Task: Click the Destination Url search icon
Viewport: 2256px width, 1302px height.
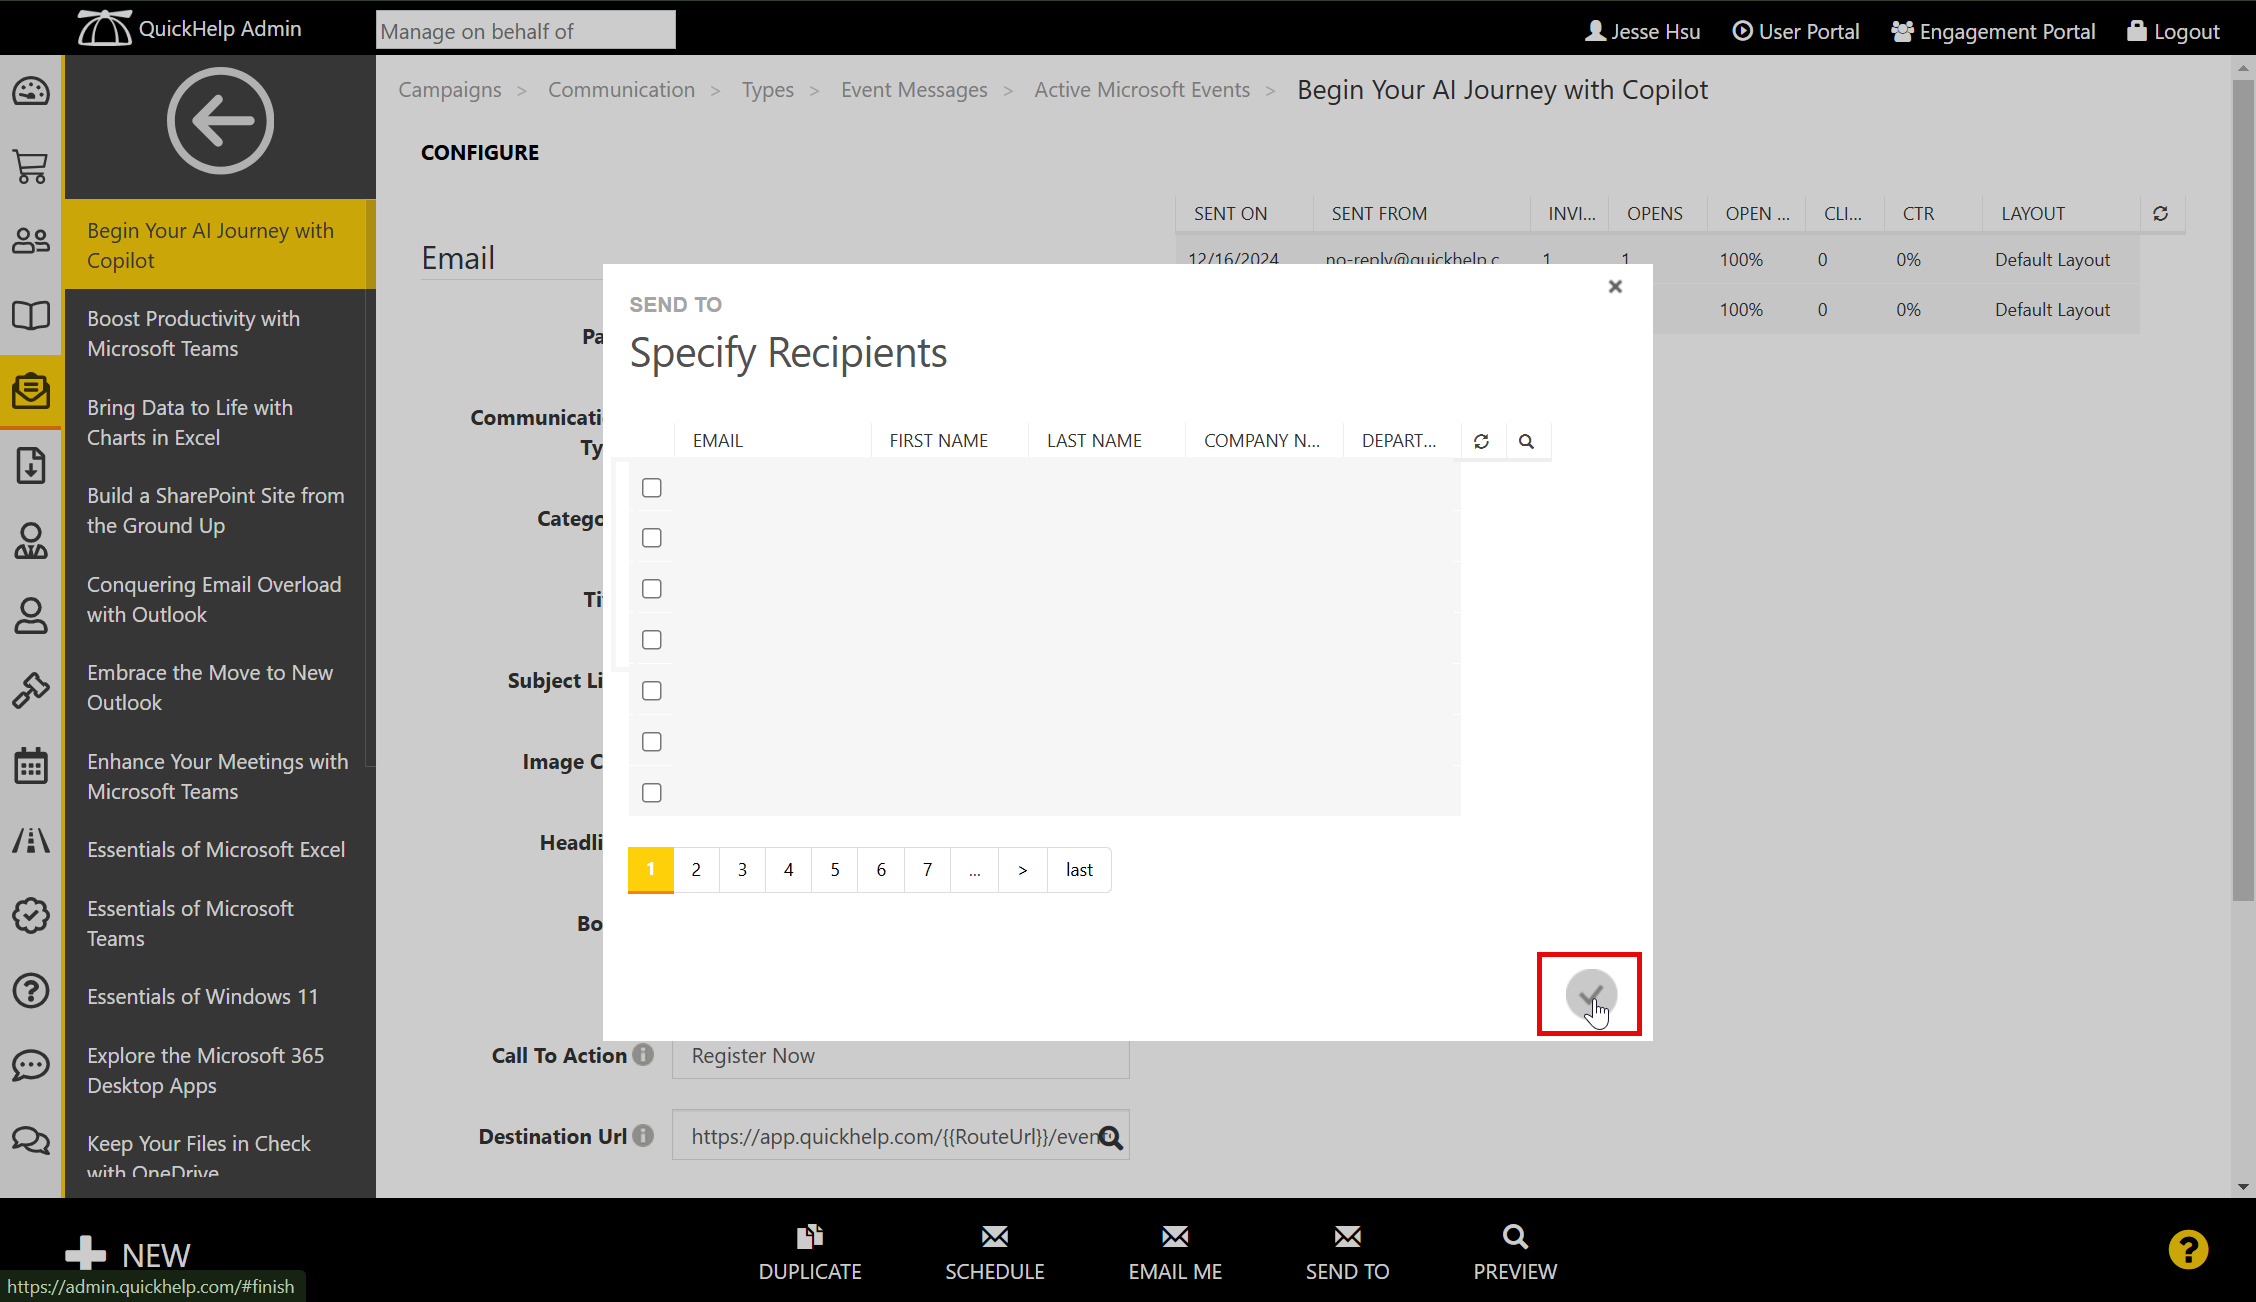Action: (1111, 1137)
